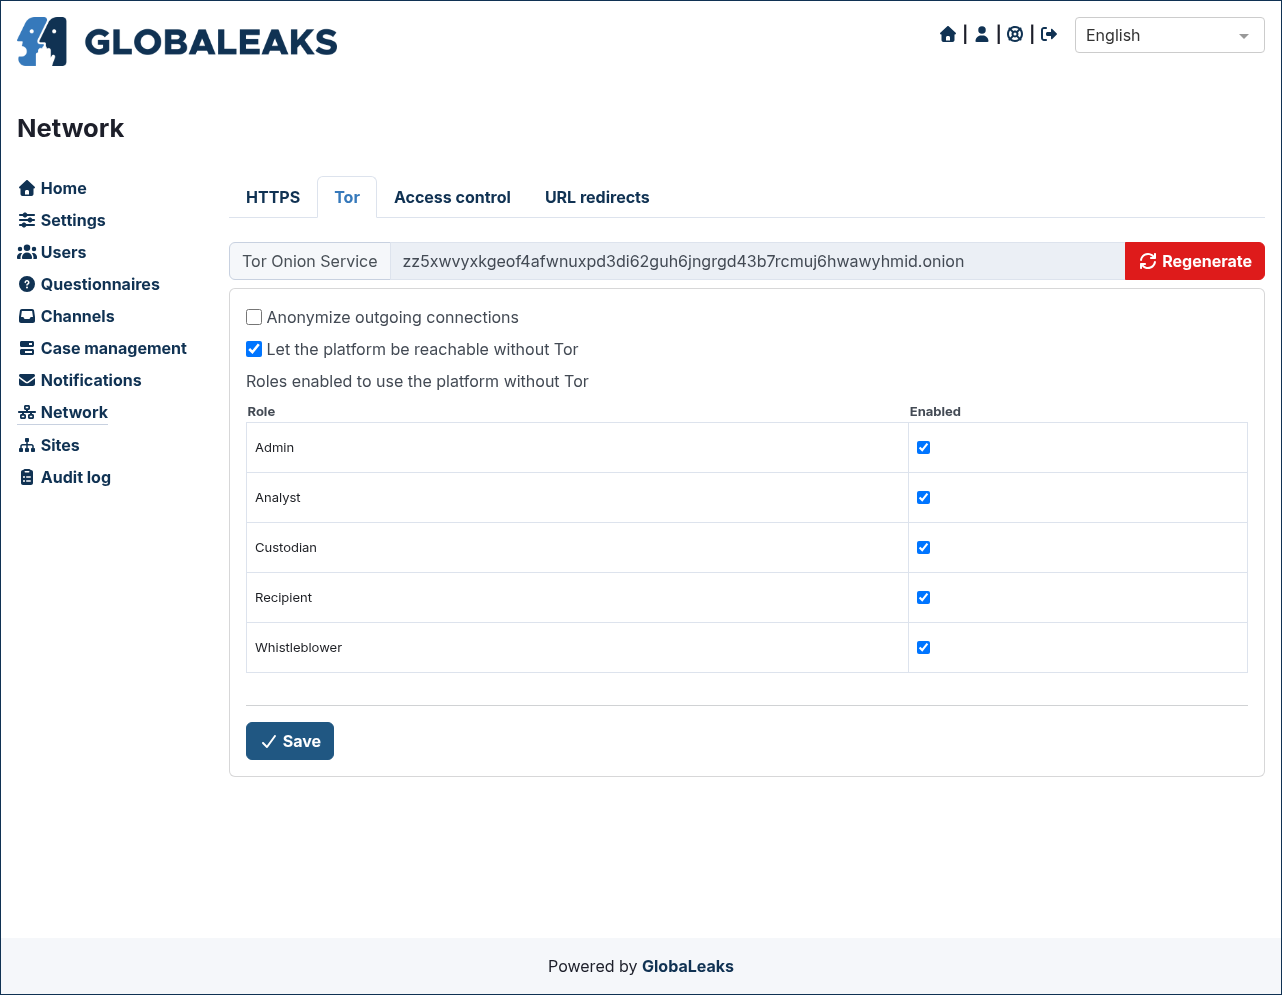Open the URL redirects tab

(x=597, y=197)
